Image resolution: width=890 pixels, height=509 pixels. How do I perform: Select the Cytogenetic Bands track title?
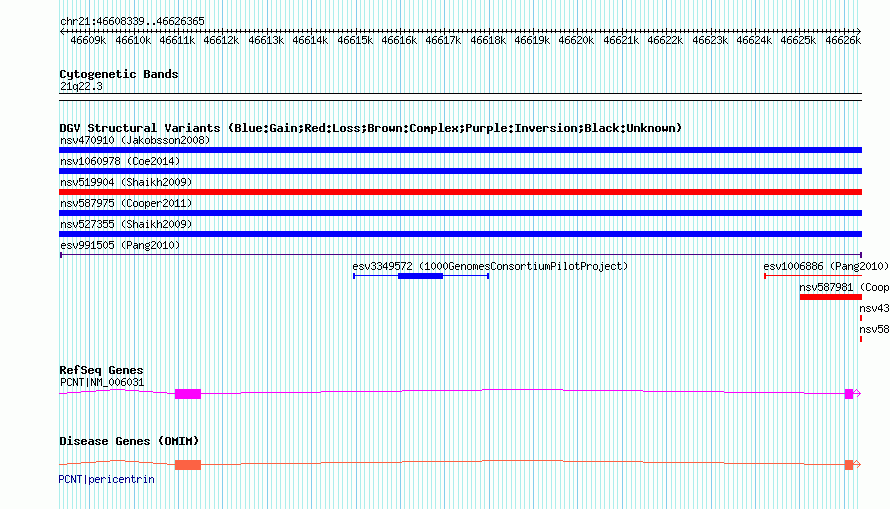[119, 74]
